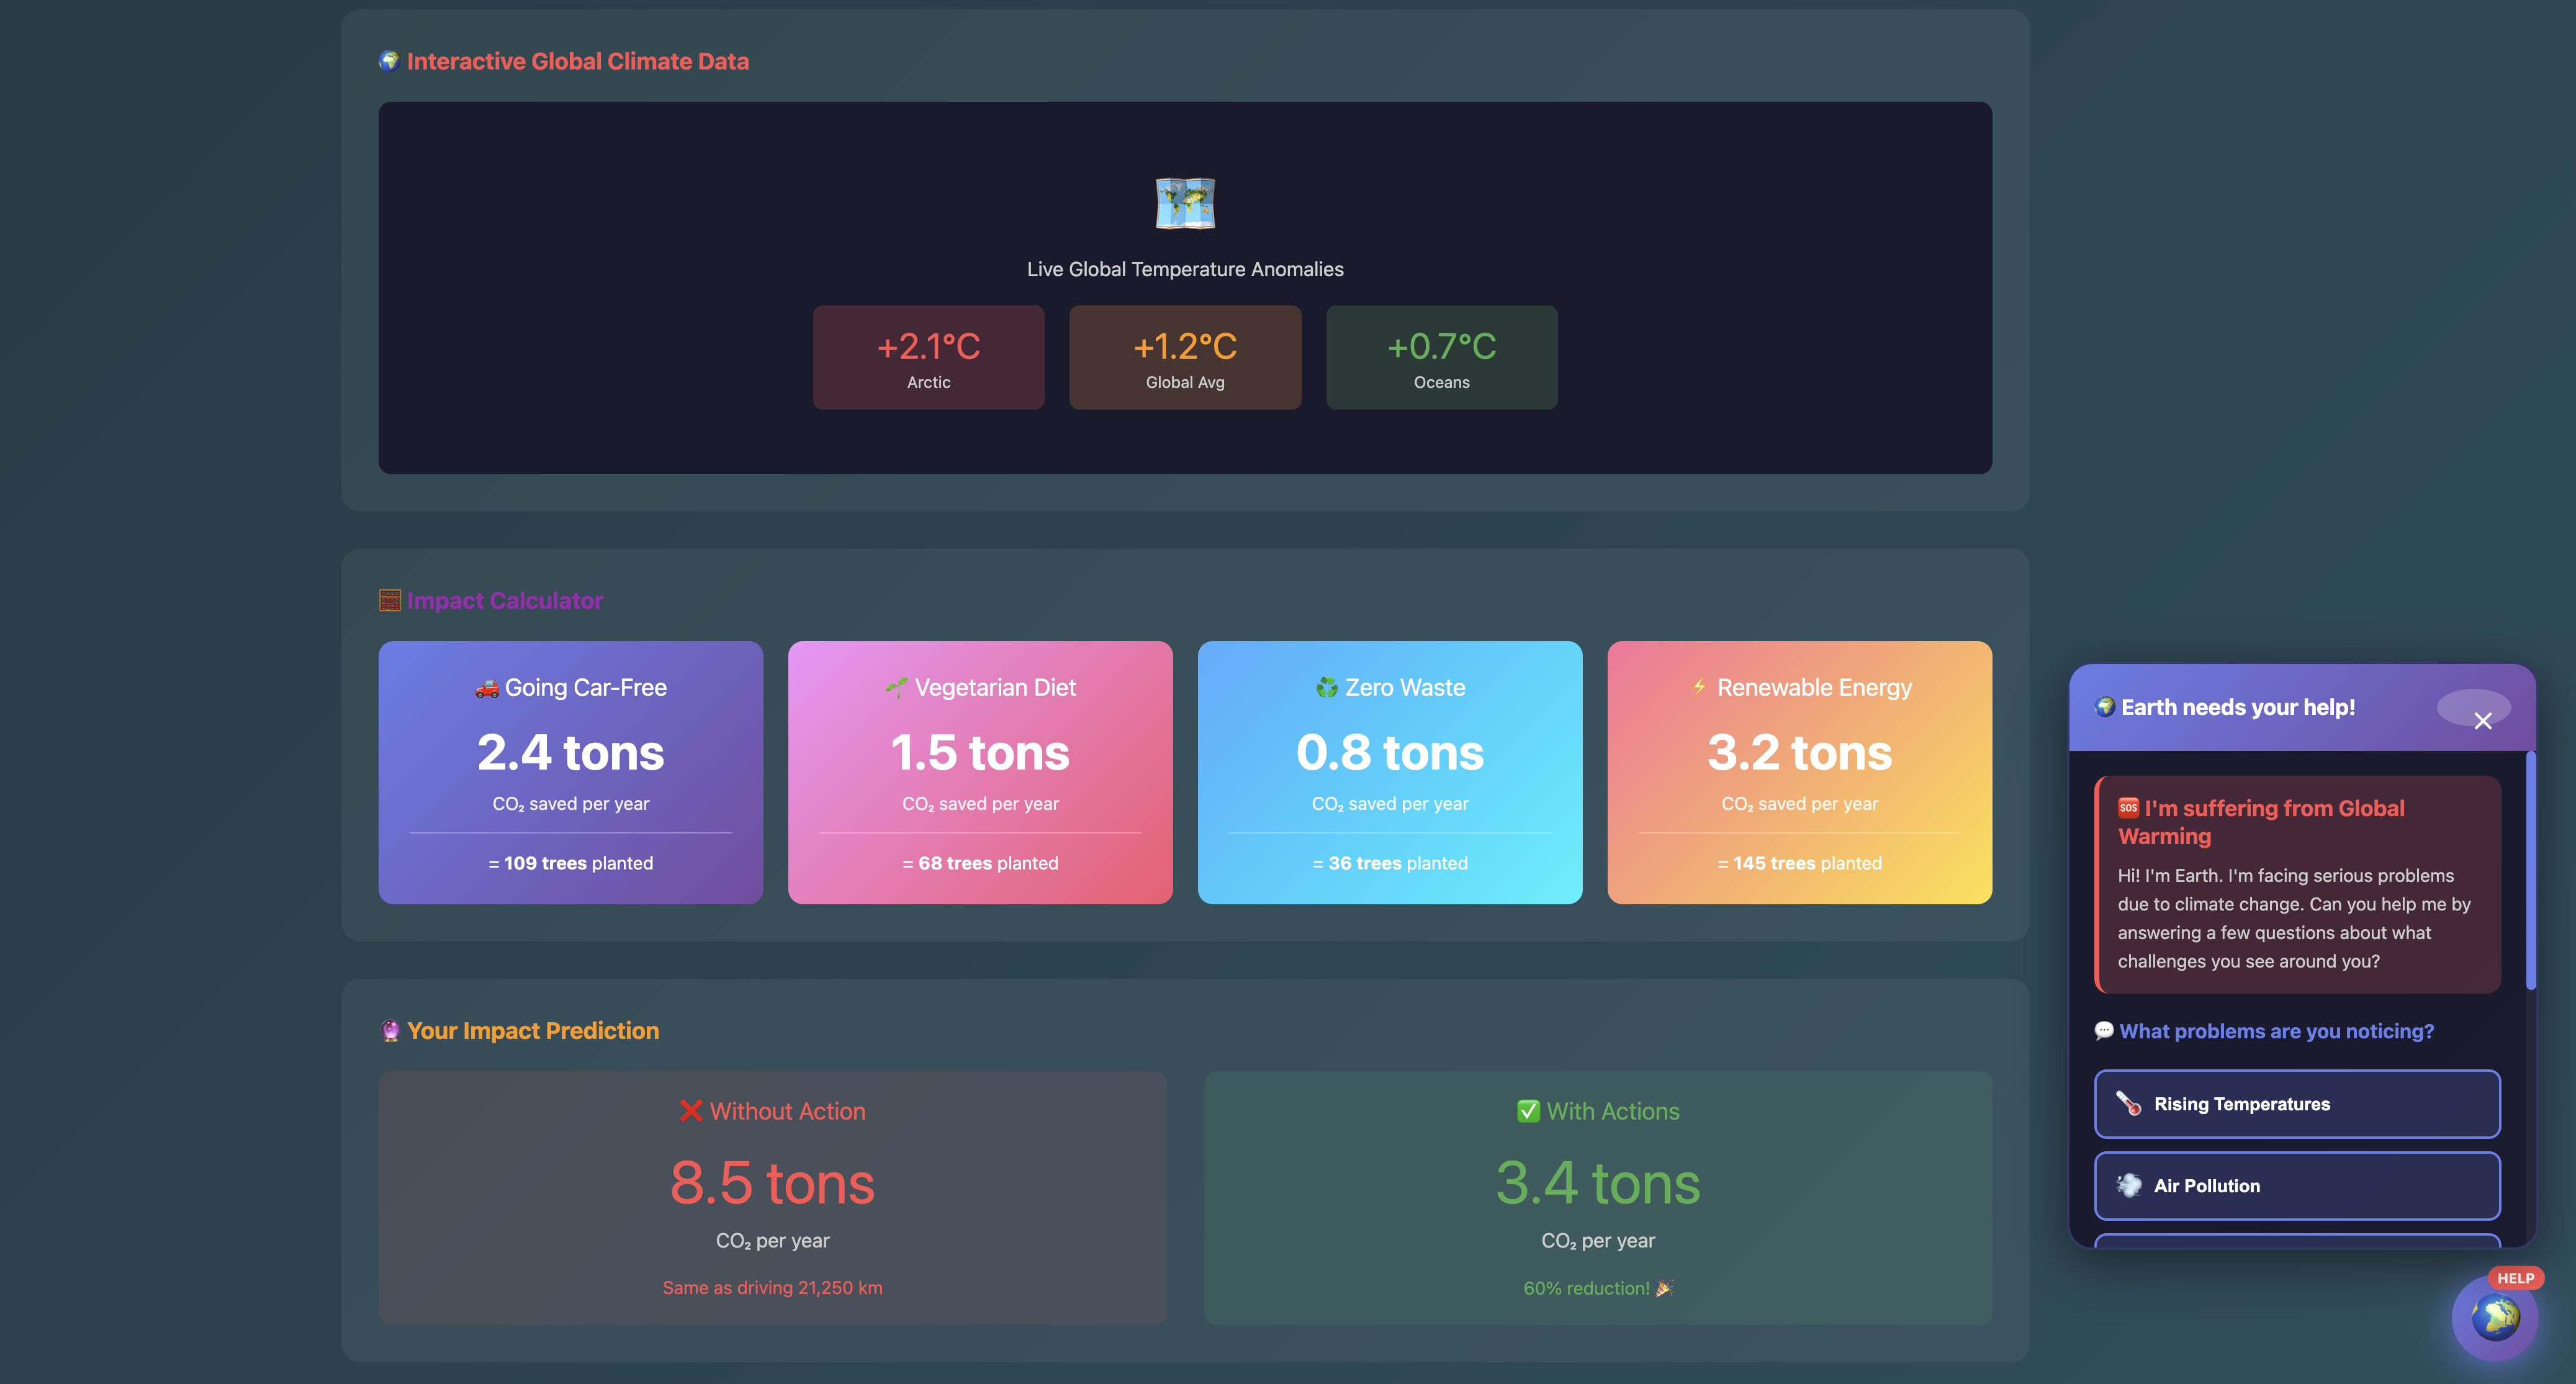Click the world map emoji icon
The height and width of the screenshot is (1384, 2576).
1185,203
